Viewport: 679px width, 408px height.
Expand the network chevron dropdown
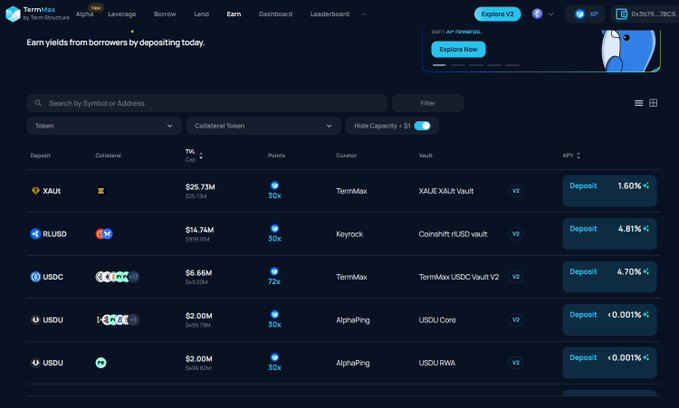click(551, 14)
